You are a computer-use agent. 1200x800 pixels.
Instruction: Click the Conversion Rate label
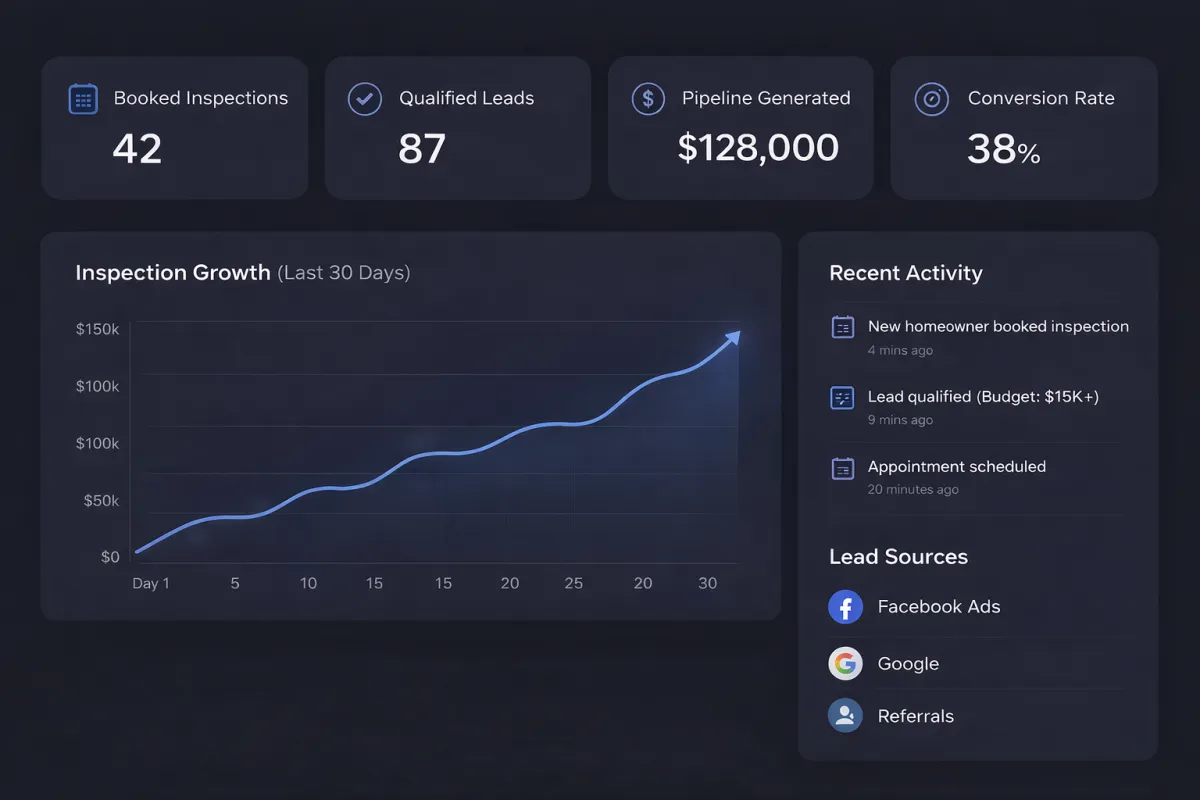point(1041,98)
